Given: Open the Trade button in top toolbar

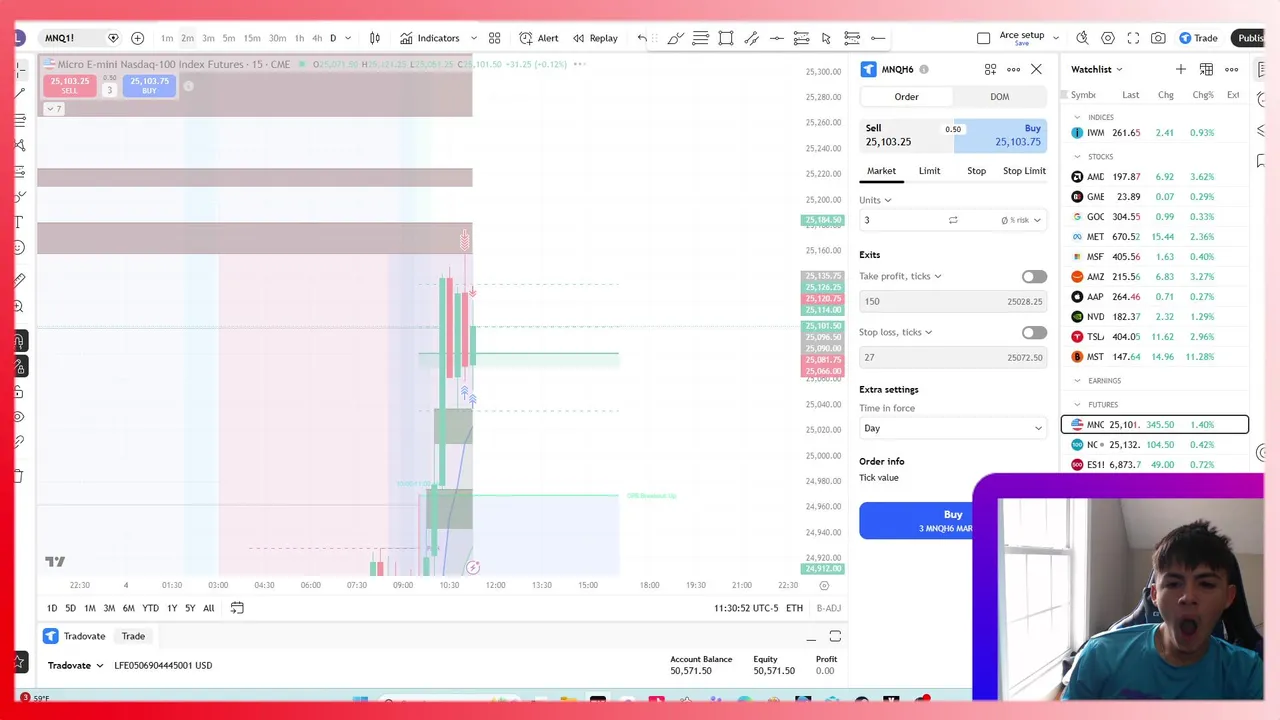Looking at the screenshot, I should (x=1198, y=38).
